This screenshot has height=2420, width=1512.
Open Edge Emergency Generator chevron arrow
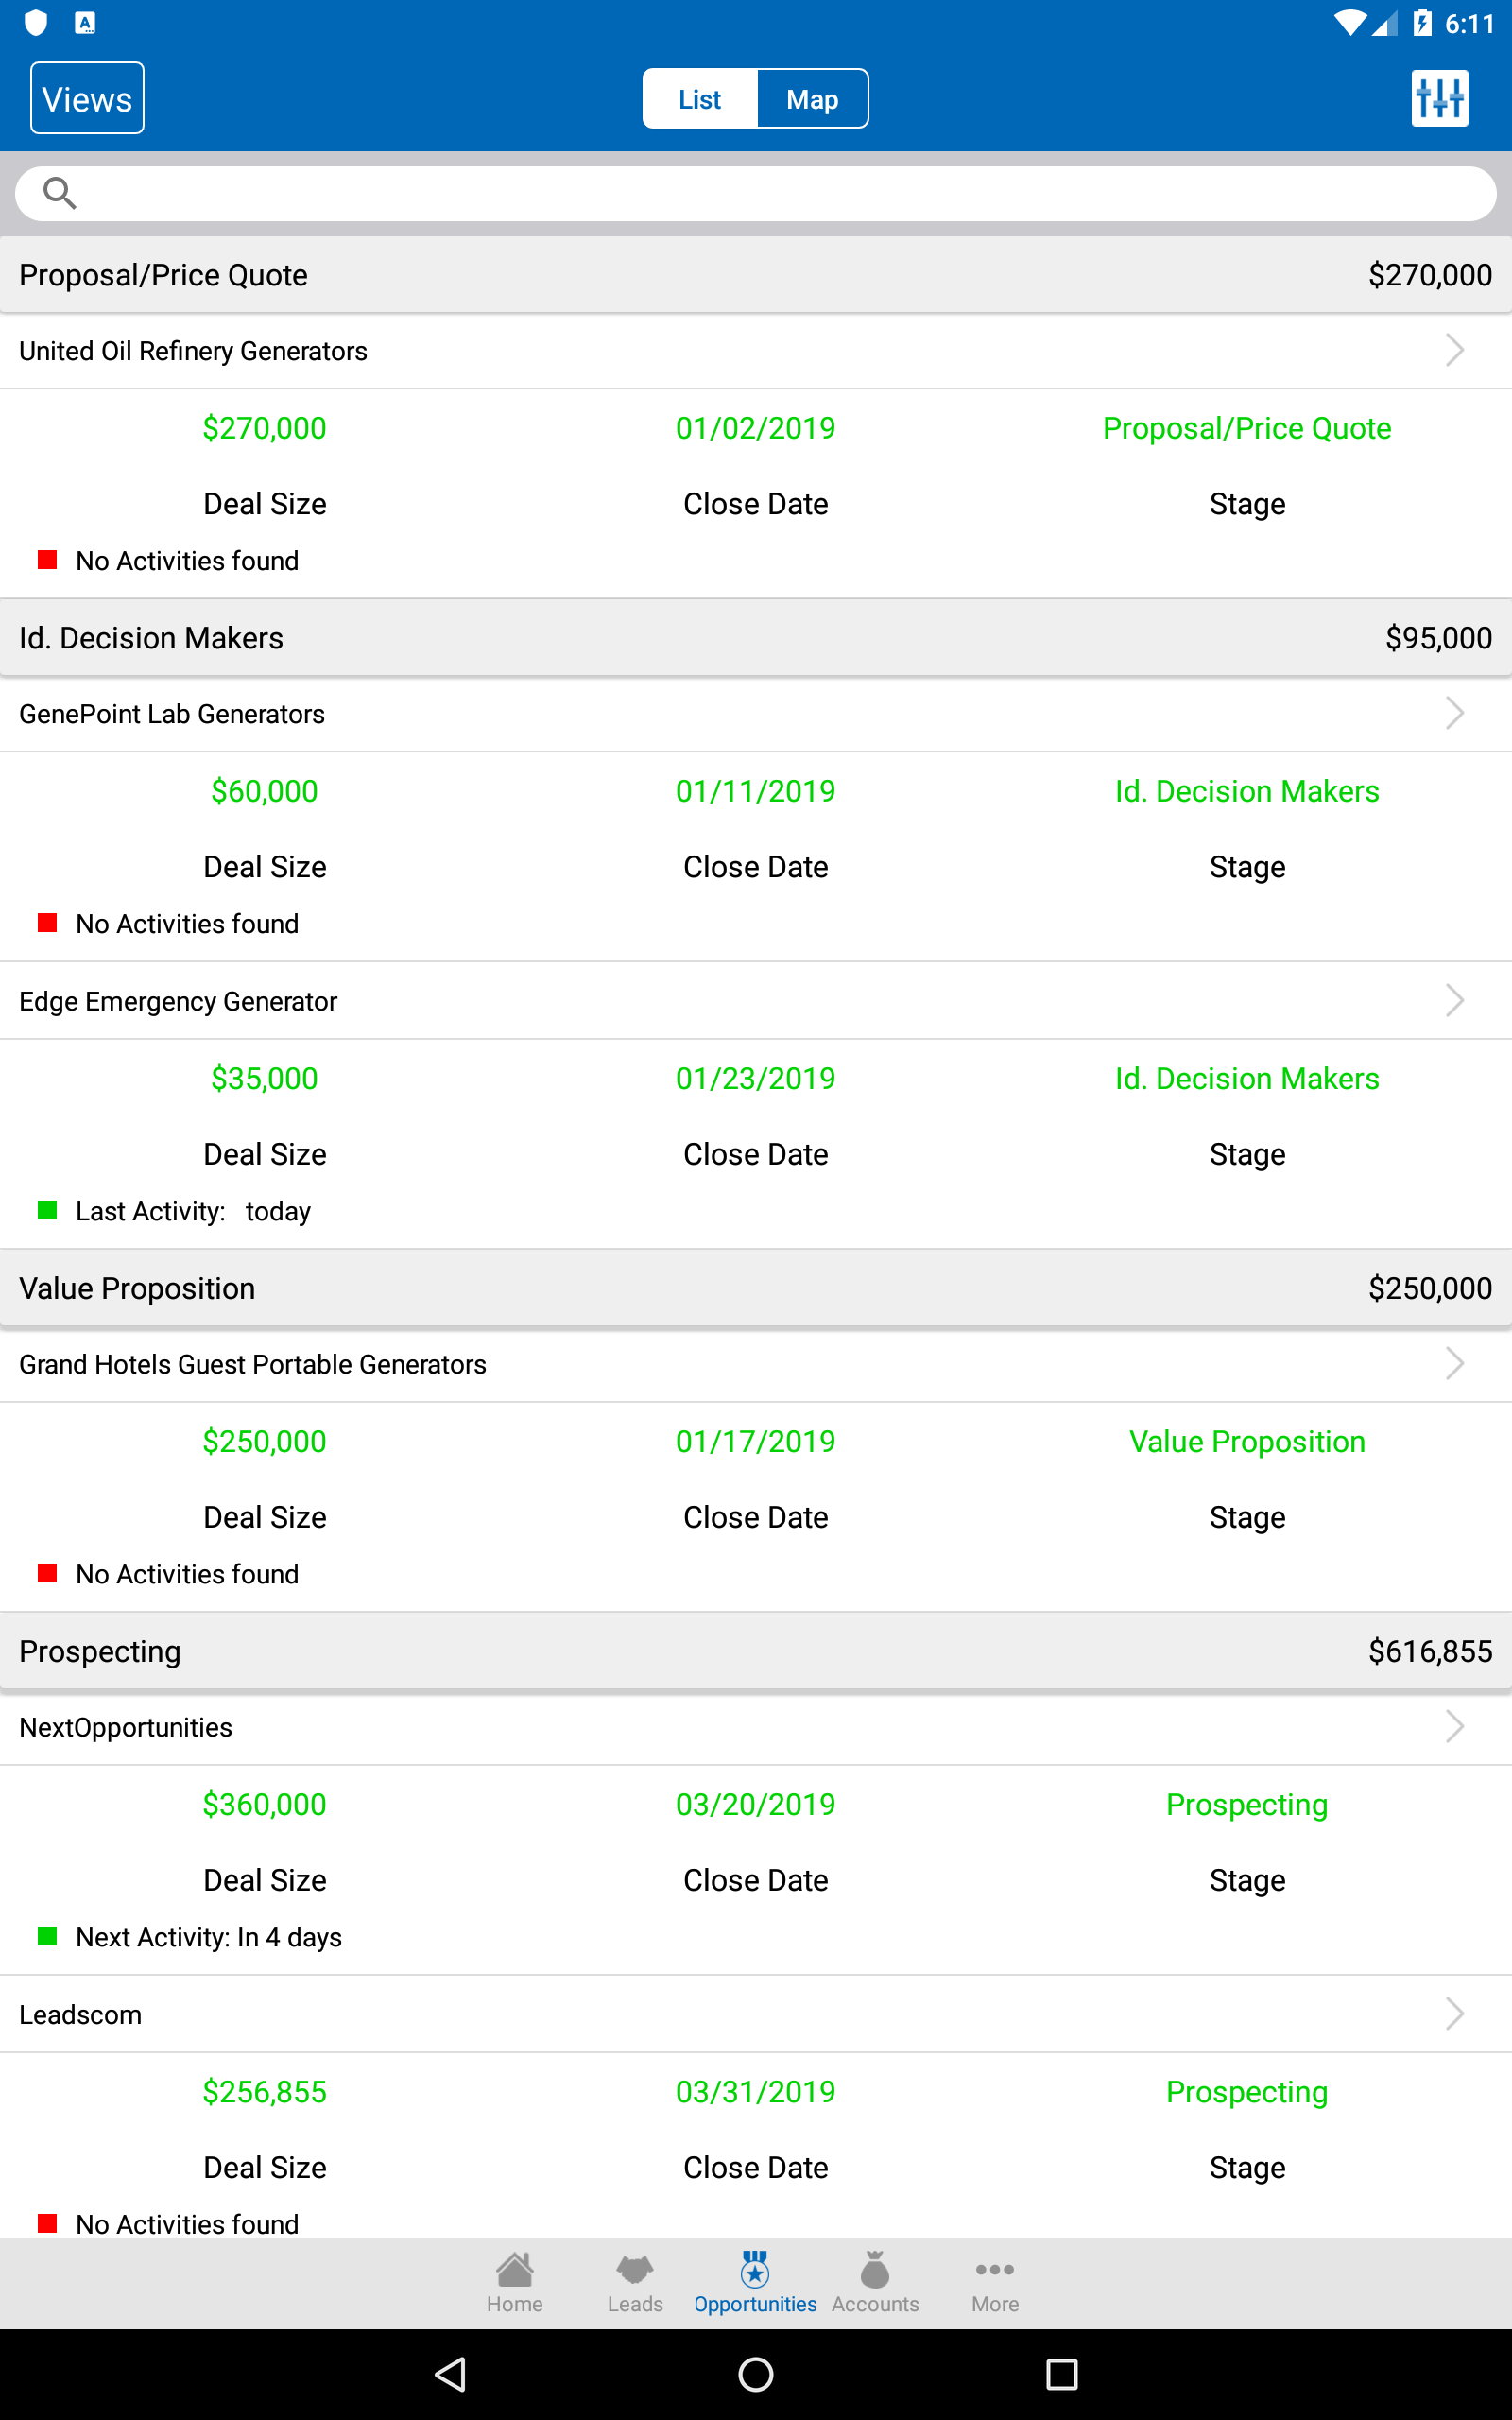tap(1454, 1000)
